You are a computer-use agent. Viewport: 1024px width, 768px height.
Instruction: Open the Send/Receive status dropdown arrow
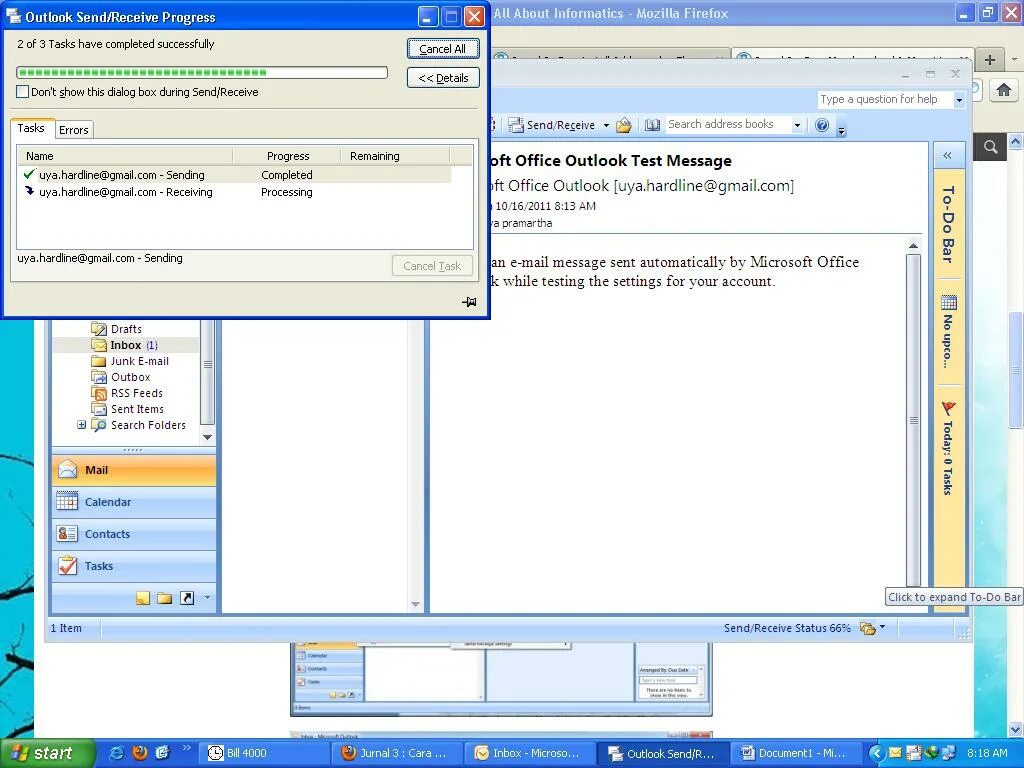click(882, 627)
